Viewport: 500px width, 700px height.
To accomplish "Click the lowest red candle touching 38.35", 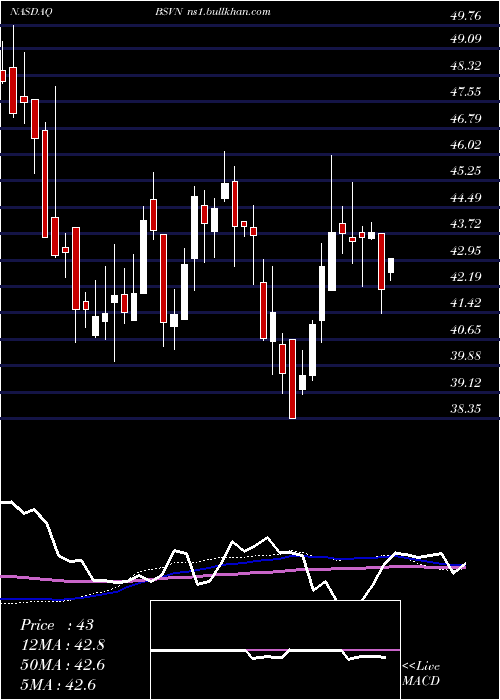I will pos(292,379).
